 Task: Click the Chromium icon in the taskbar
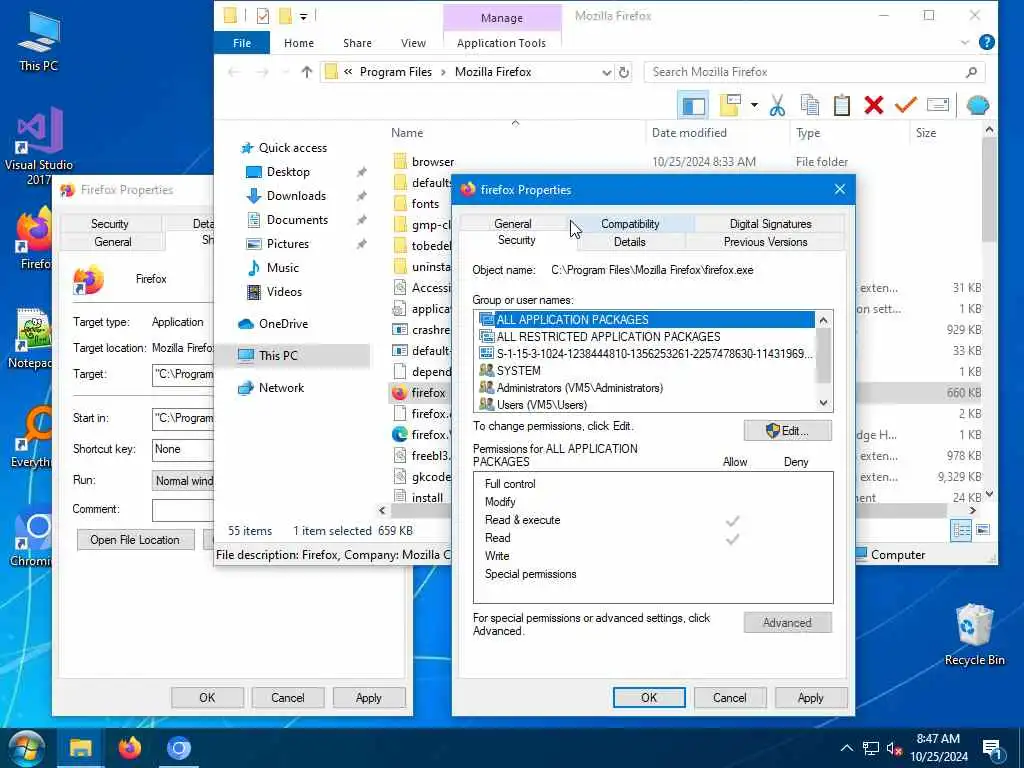178,748
